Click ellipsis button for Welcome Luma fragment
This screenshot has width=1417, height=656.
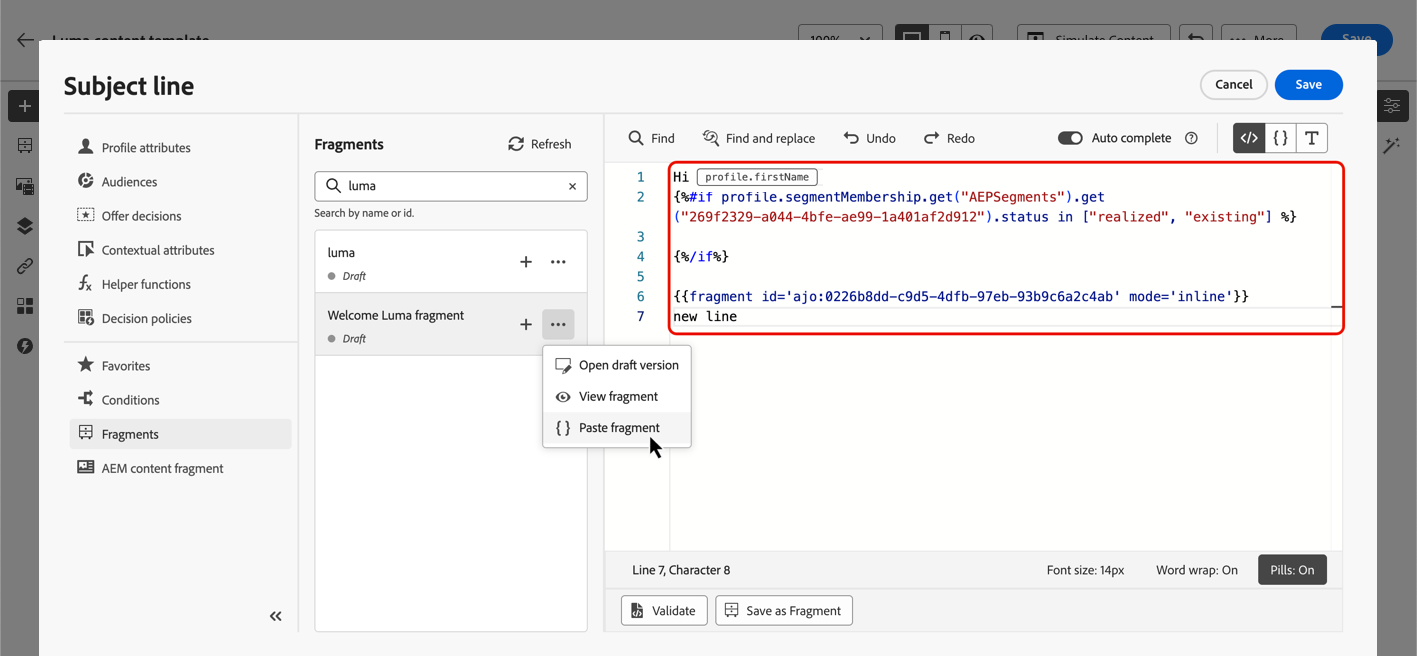558,324
